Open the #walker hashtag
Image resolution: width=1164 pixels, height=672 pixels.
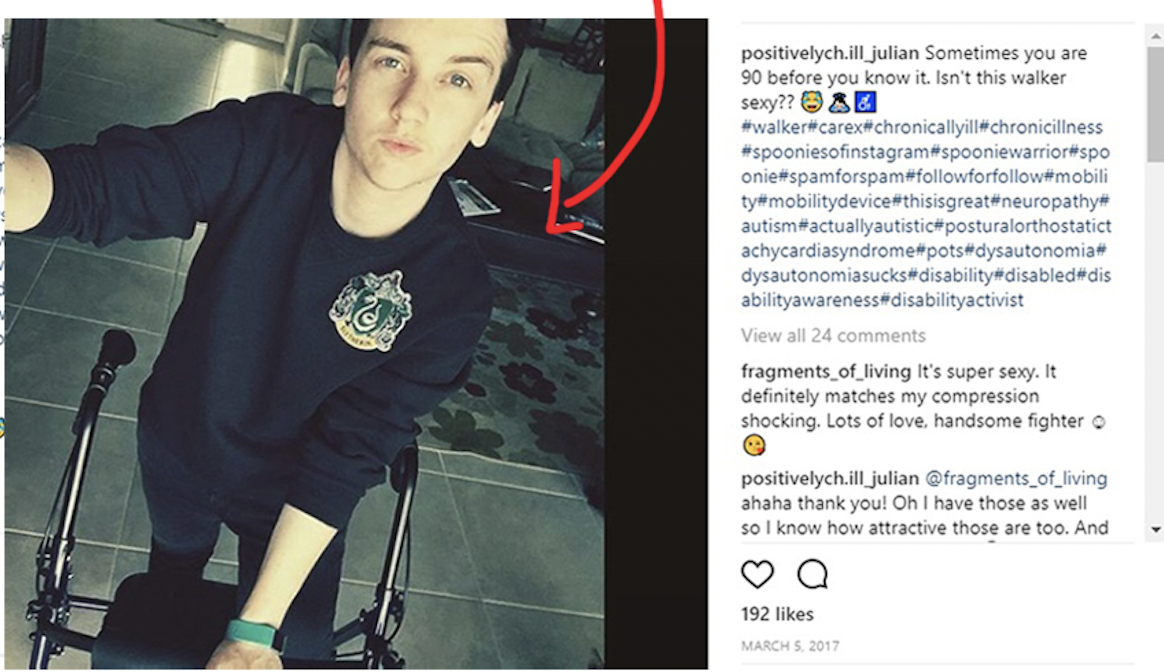click(x=774, y=127)
